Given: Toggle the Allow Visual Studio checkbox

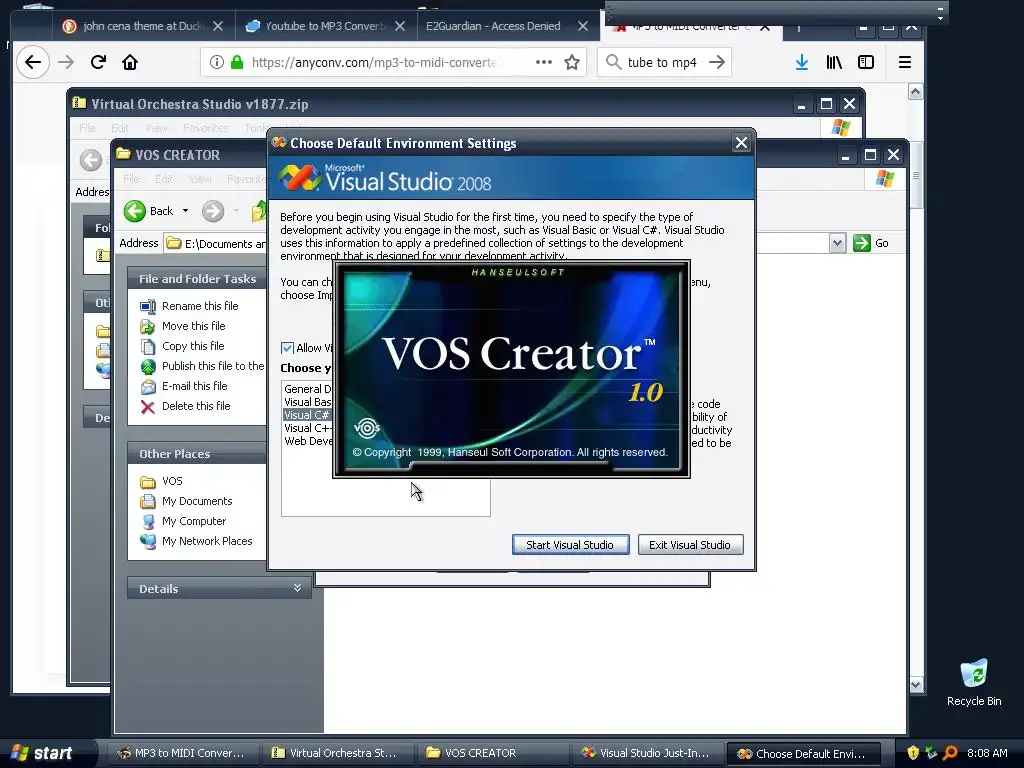Looking at the screenshot, I should point(287,348).
